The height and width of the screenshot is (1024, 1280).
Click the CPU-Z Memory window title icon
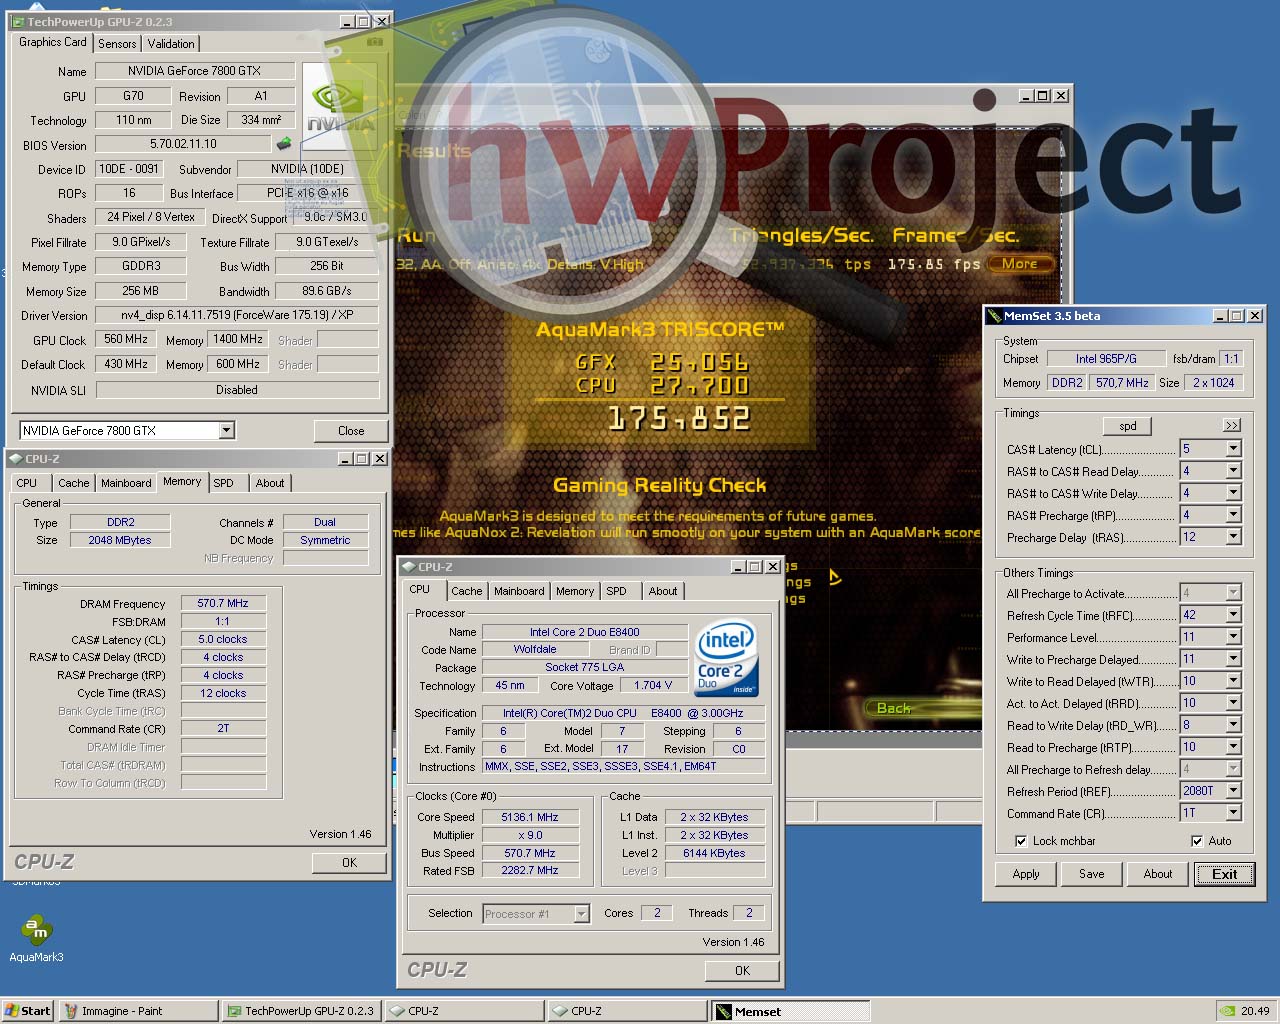[16, 459]
